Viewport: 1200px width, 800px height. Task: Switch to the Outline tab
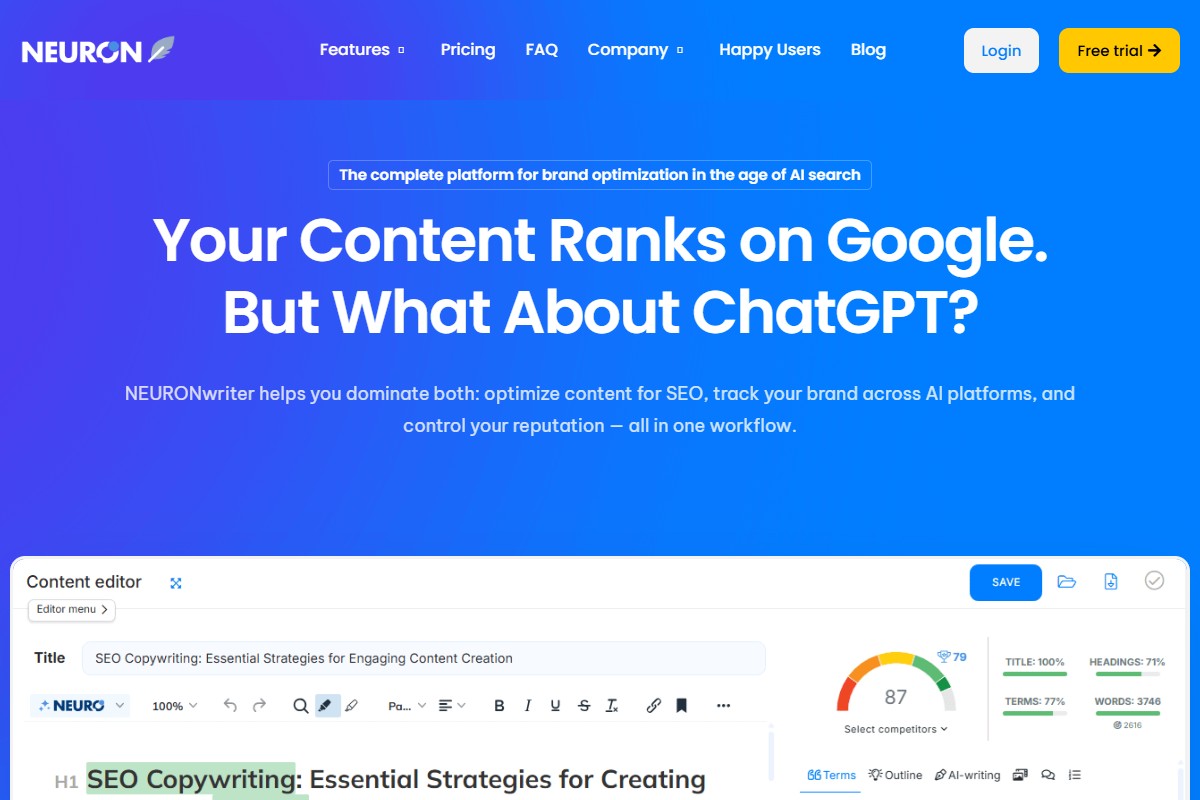pyautogui.click(x=895, y=775)
